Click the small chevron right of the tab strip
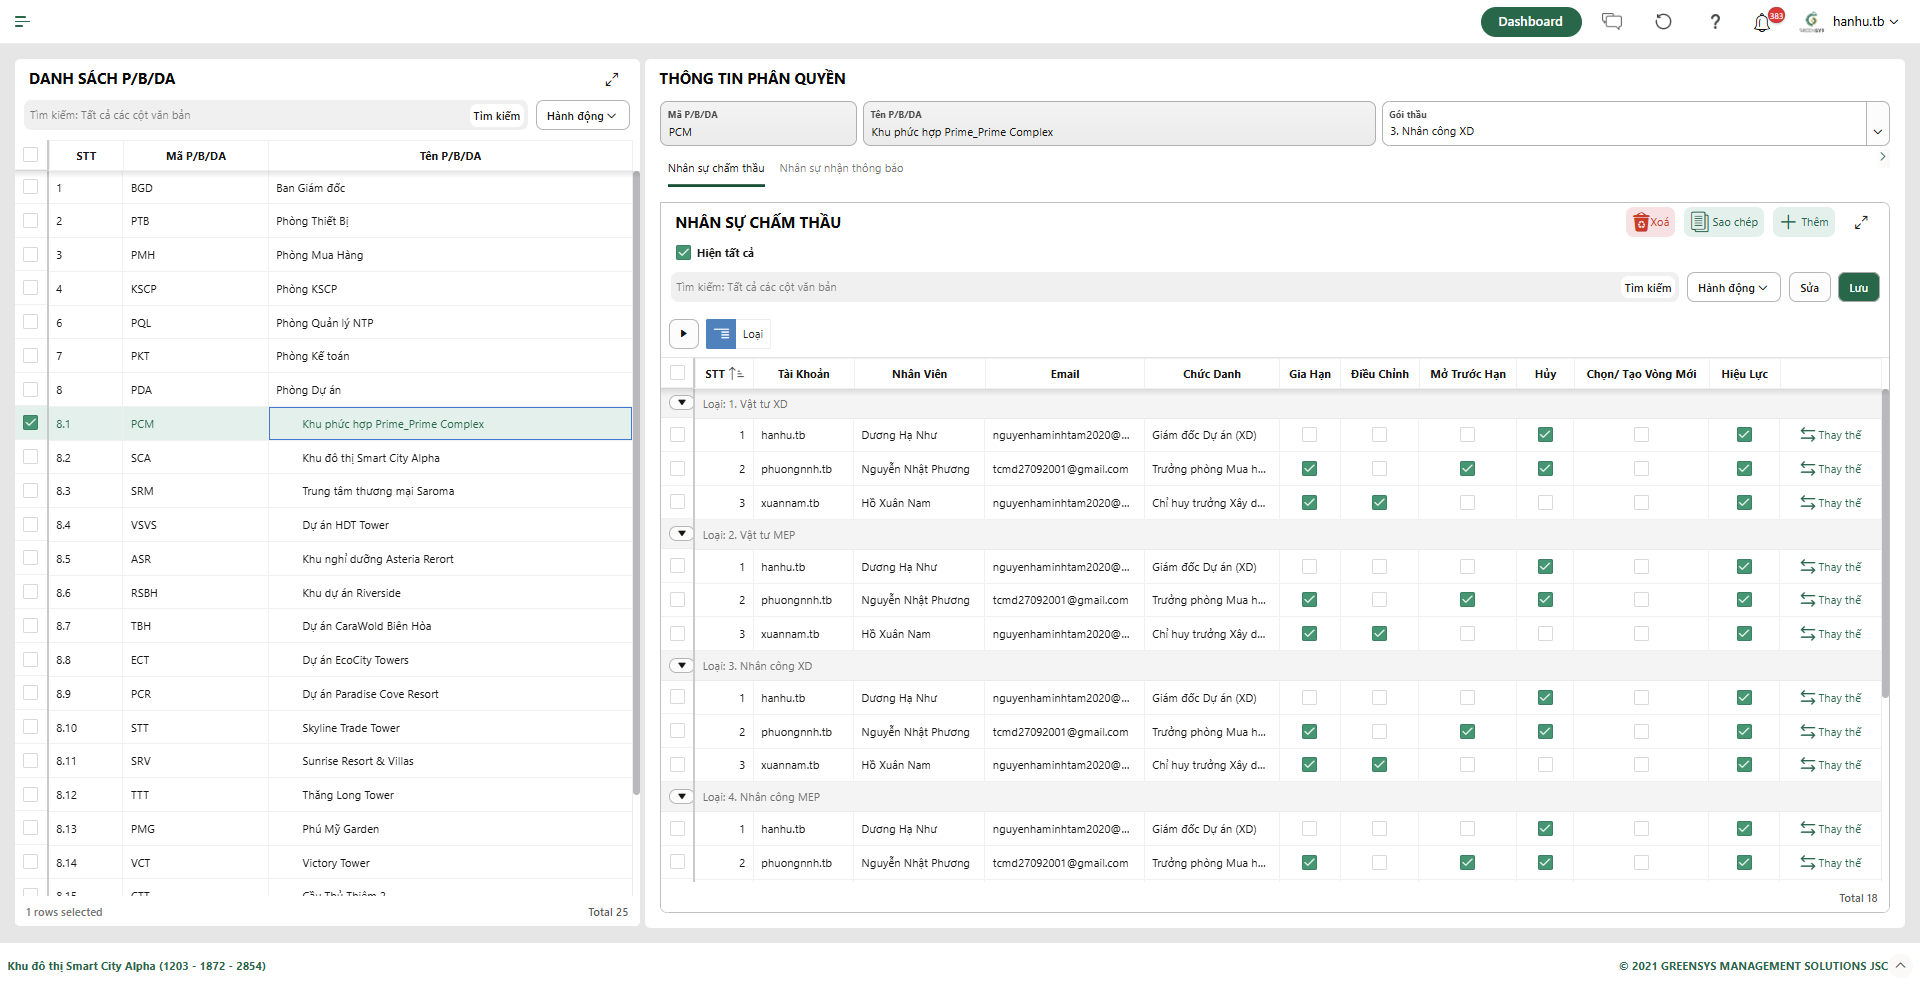The height and width of the screenshot is (986, 1920). pyautogui.click(x=1882, y=157)
